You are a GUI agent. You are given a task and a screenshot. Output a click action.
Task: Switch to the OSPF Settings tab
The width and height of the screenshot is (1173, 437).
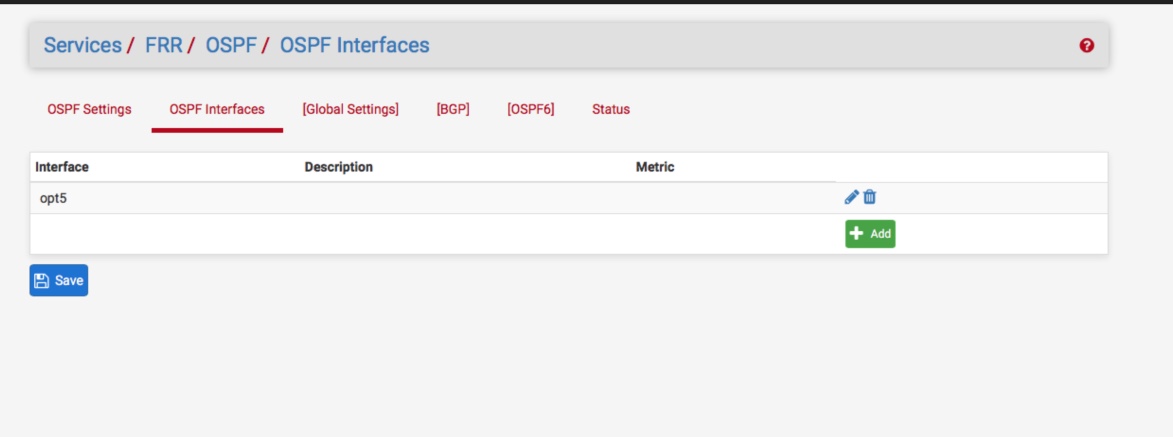click(x=89, y=110)
